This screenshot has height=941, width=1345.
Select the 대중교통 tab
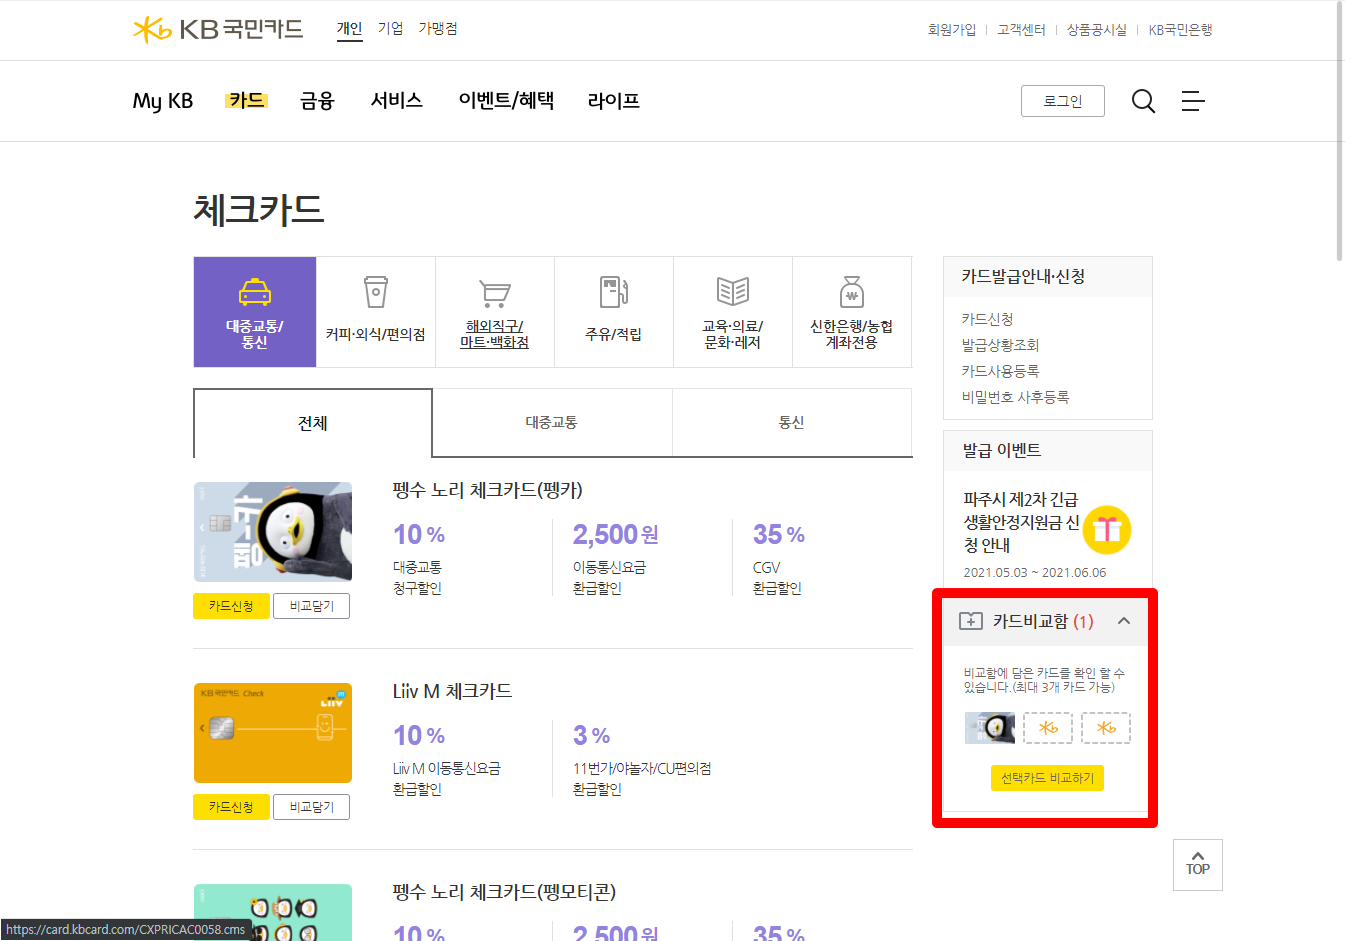coord(552,423)
